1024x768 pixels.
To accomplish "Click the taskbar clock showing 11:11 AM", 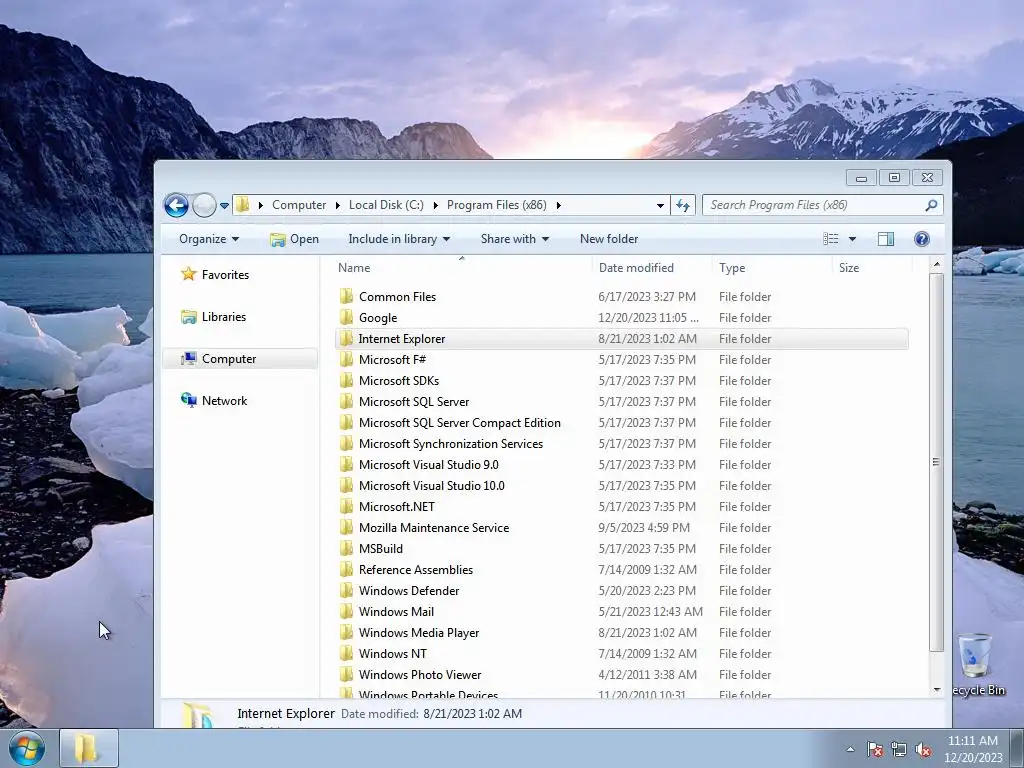I will (x=972, y=749).
